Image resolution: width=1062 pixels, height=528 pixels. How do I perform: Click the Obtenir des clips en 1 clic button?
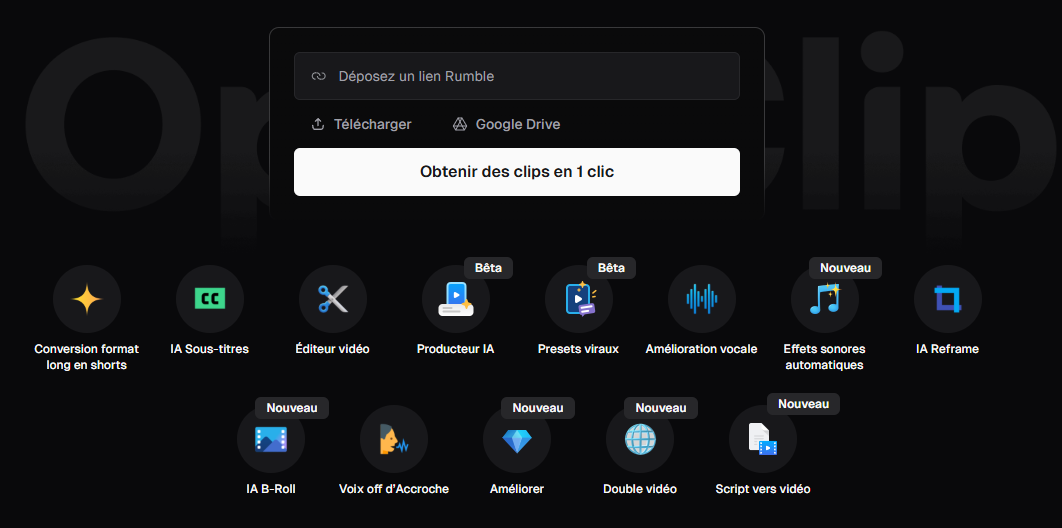pyautogui.click(x=517, y=172)
